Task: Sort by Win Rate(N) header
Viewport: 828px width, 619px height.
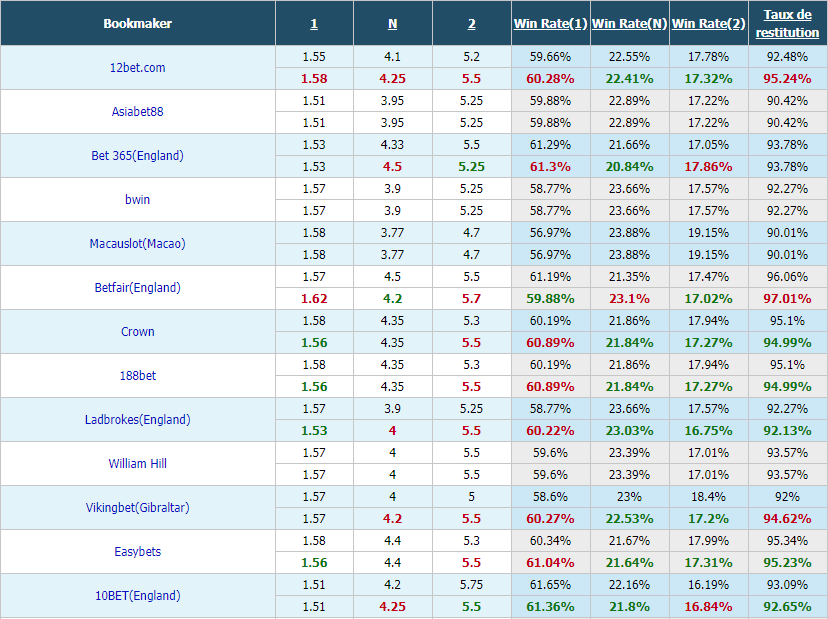Action: (629, 24)
